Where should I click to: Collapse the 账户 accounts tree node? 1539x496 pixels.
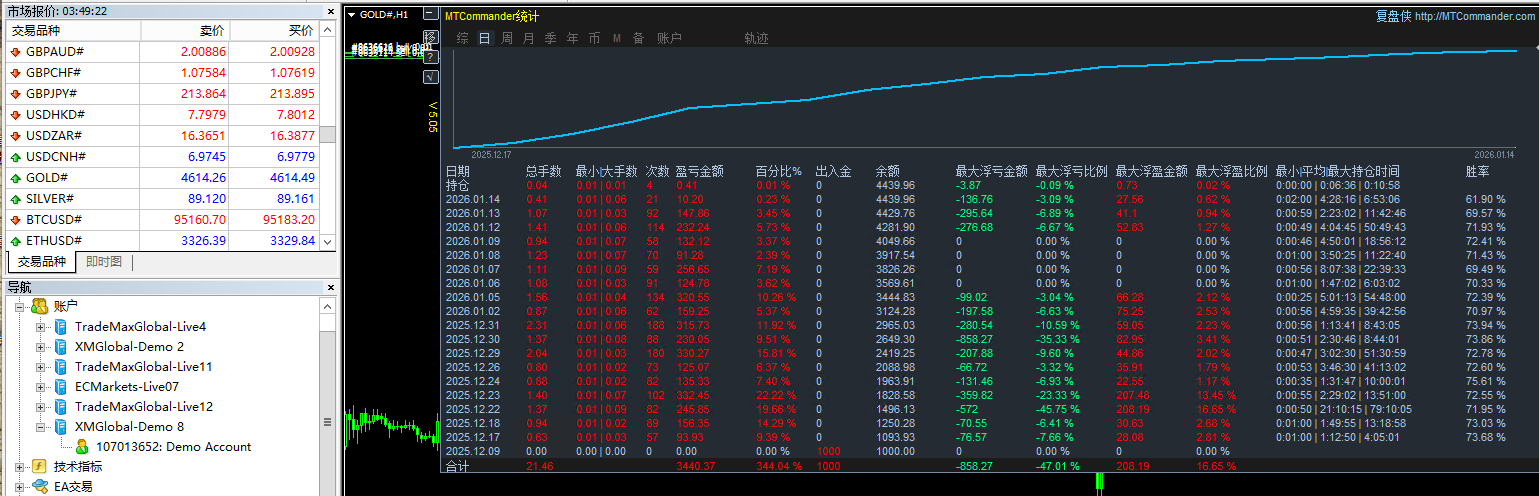click(21, 307)
